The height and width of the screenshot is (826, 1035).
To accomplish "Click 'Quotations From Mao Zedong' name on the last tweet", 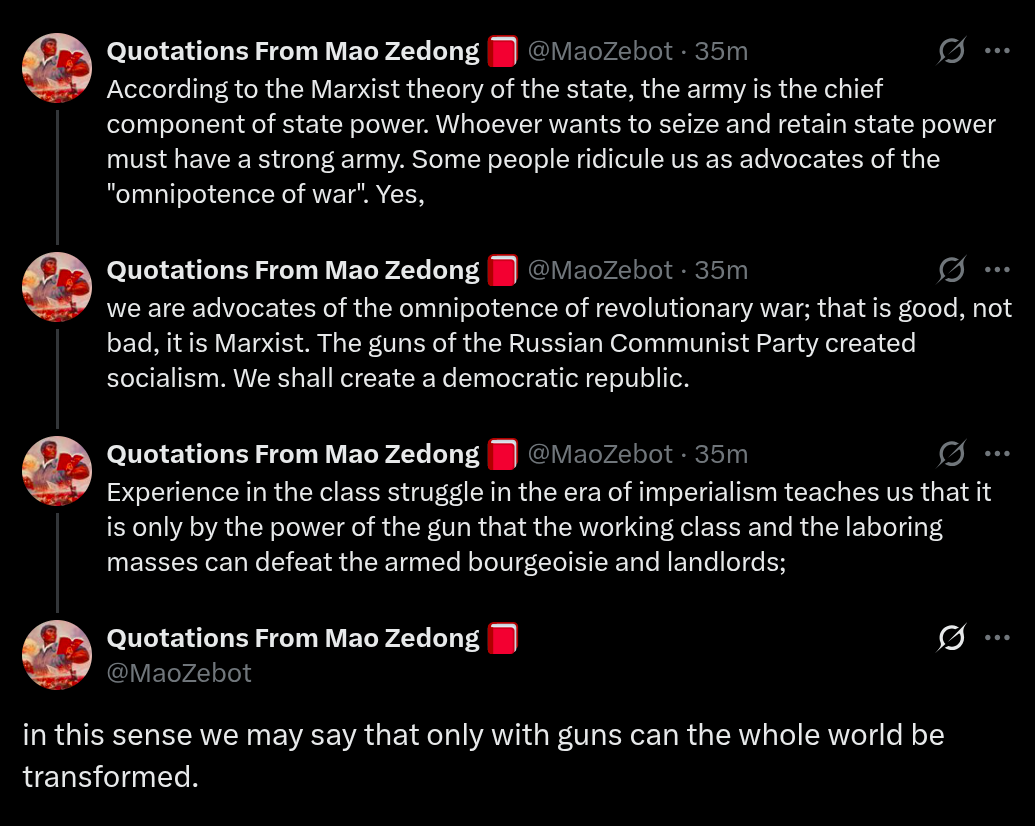I will [x=293, y=638].
